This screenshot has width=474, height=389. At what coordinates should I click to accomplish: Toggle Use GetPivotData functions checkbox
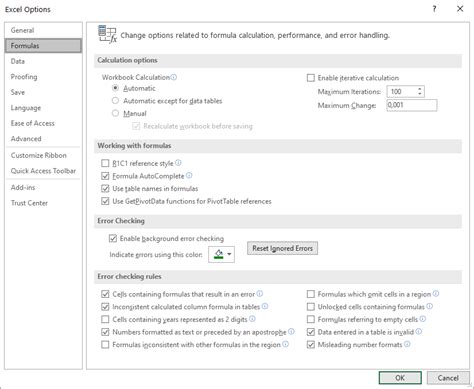pos(105,201)
